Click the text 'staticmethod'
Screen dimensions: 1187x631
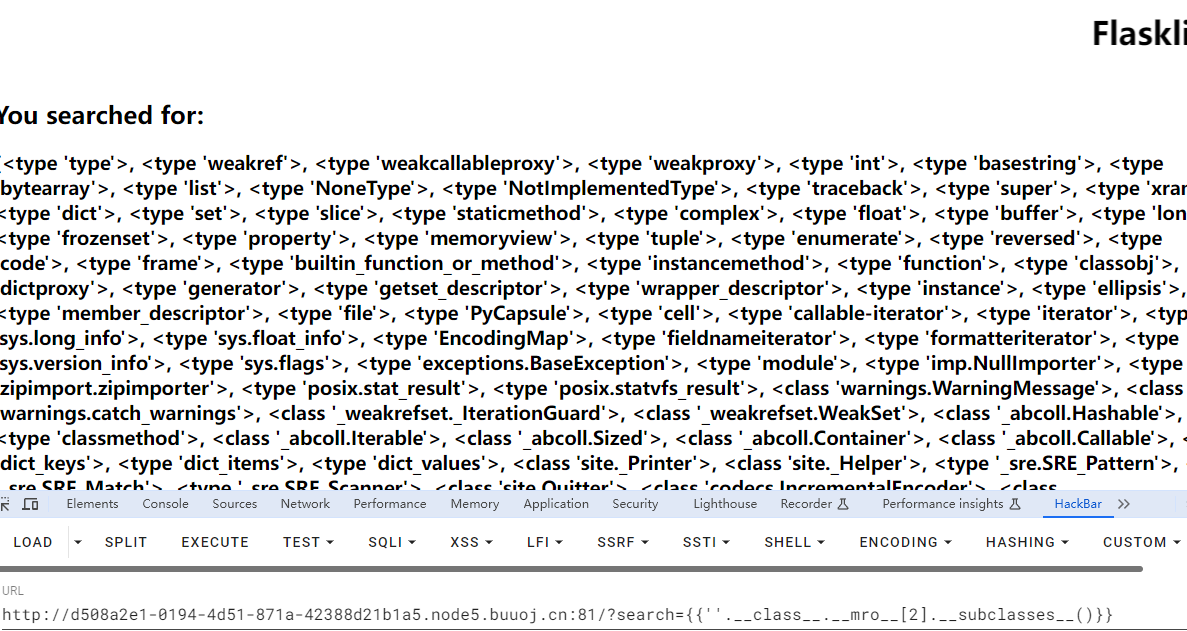coord(517,213)
